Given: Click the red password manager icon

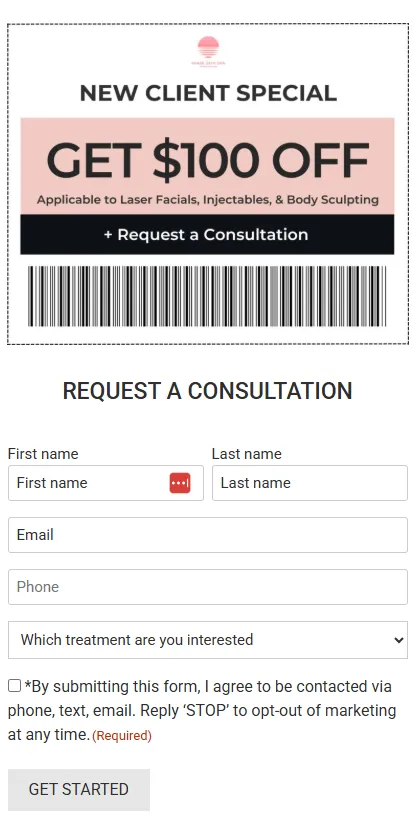Looking at the screenshot, I should (180, 483).
